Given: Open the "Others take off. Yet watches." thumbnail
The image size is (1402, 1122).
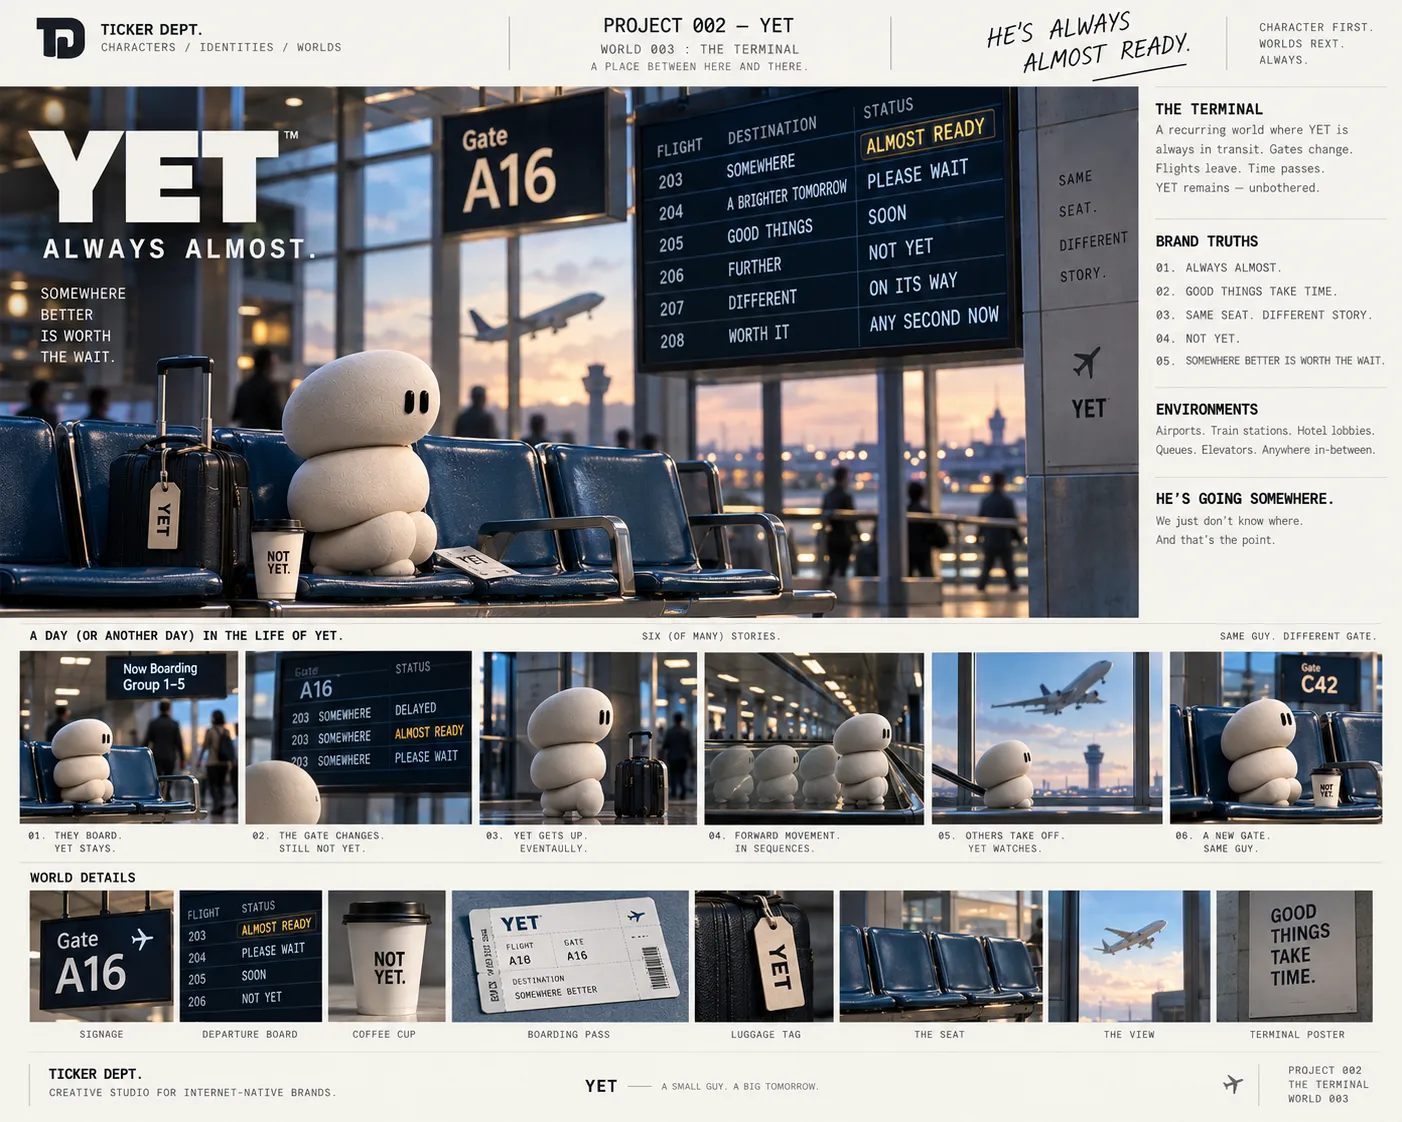Looking at the screenshot, I should point(1047,738).
